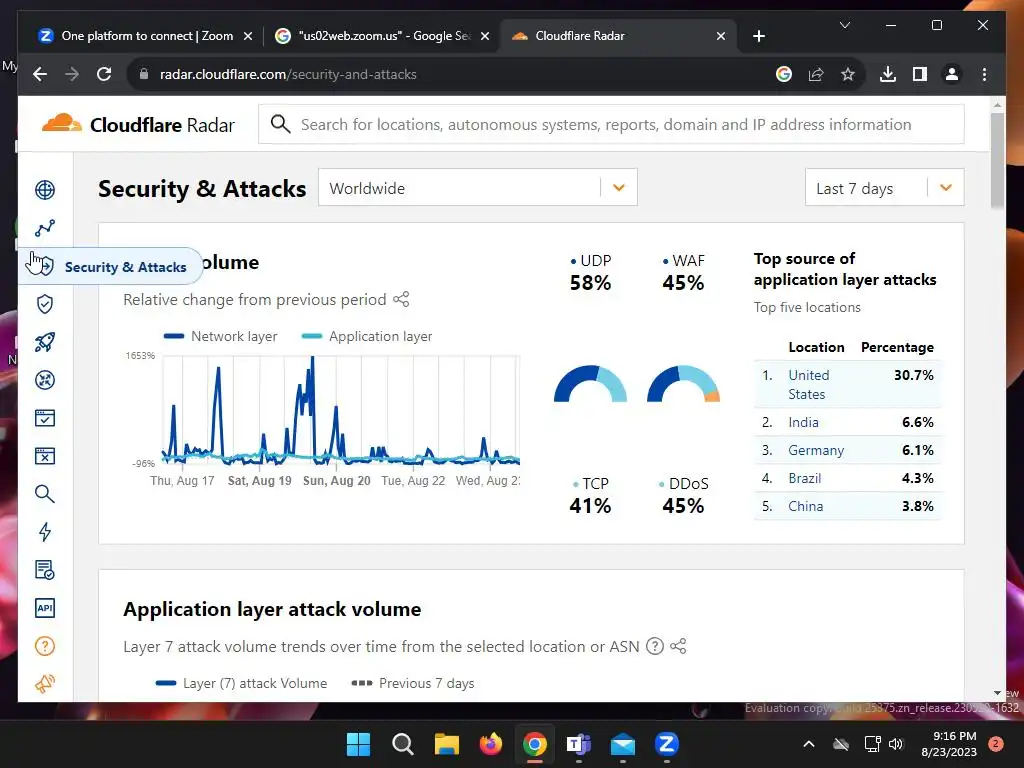Open the lightning bolt icon in sidebar
Screen dimensions: 1024x768
[44, 532]
